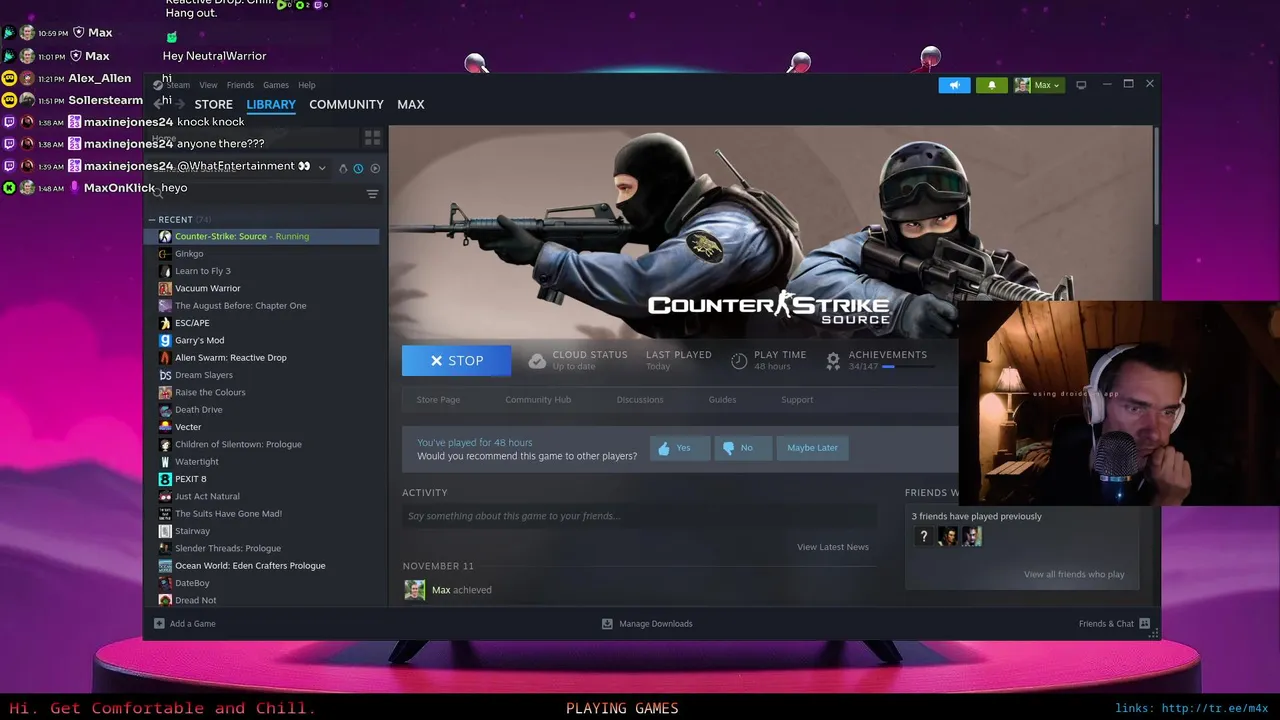Click the Alien Swarm: Reactive Drop icon

165,357
